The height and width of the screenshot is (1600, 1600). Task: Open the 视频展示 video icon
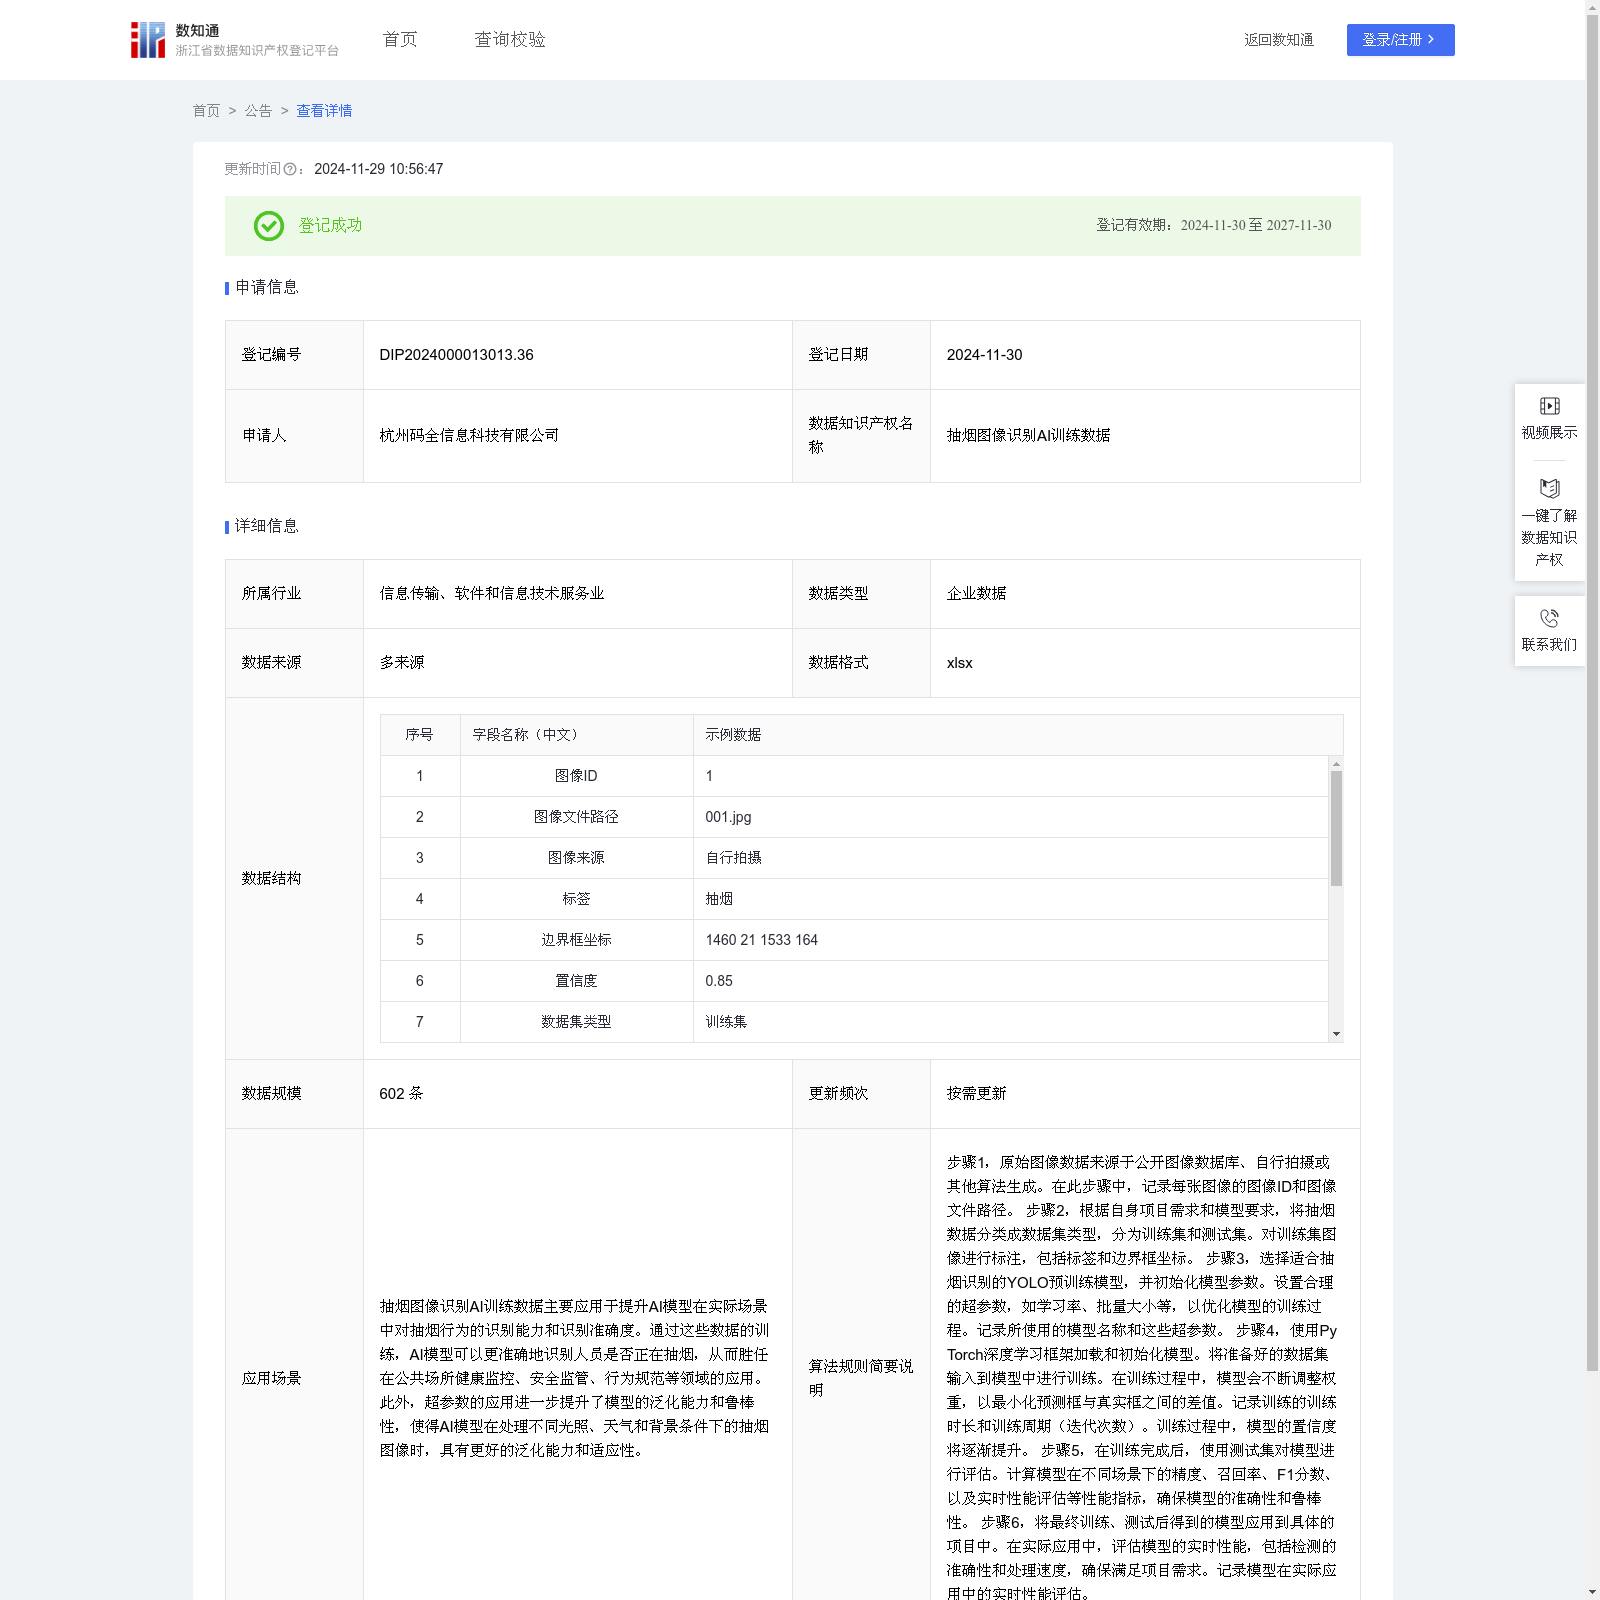click(x=1549, y=406)
